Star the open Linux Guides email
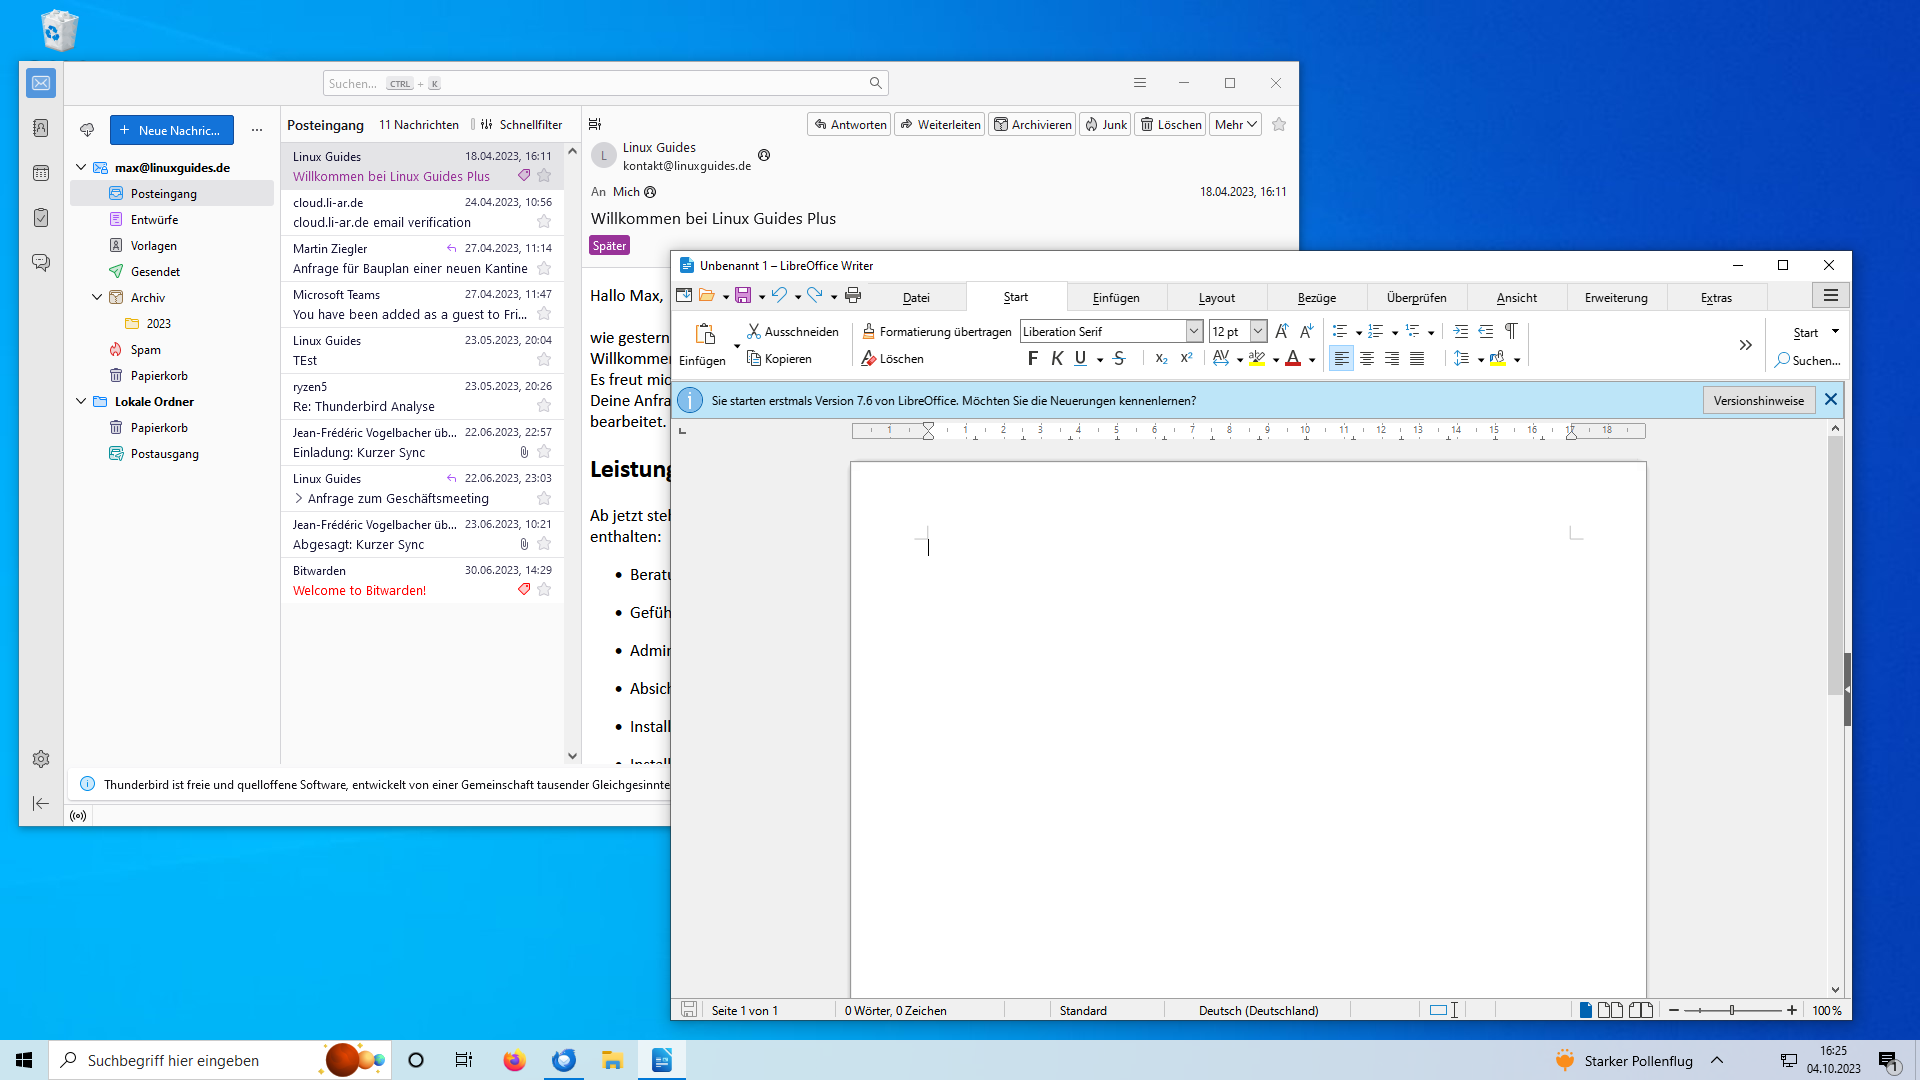The width and height of the screenshot is (1920, 1080). click(x=1279, y=125)
